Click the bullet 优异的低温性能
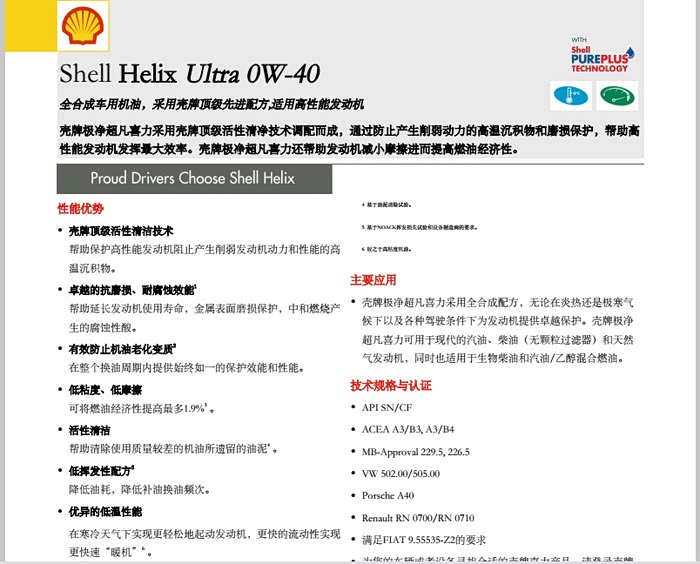 tap(105, 512)
